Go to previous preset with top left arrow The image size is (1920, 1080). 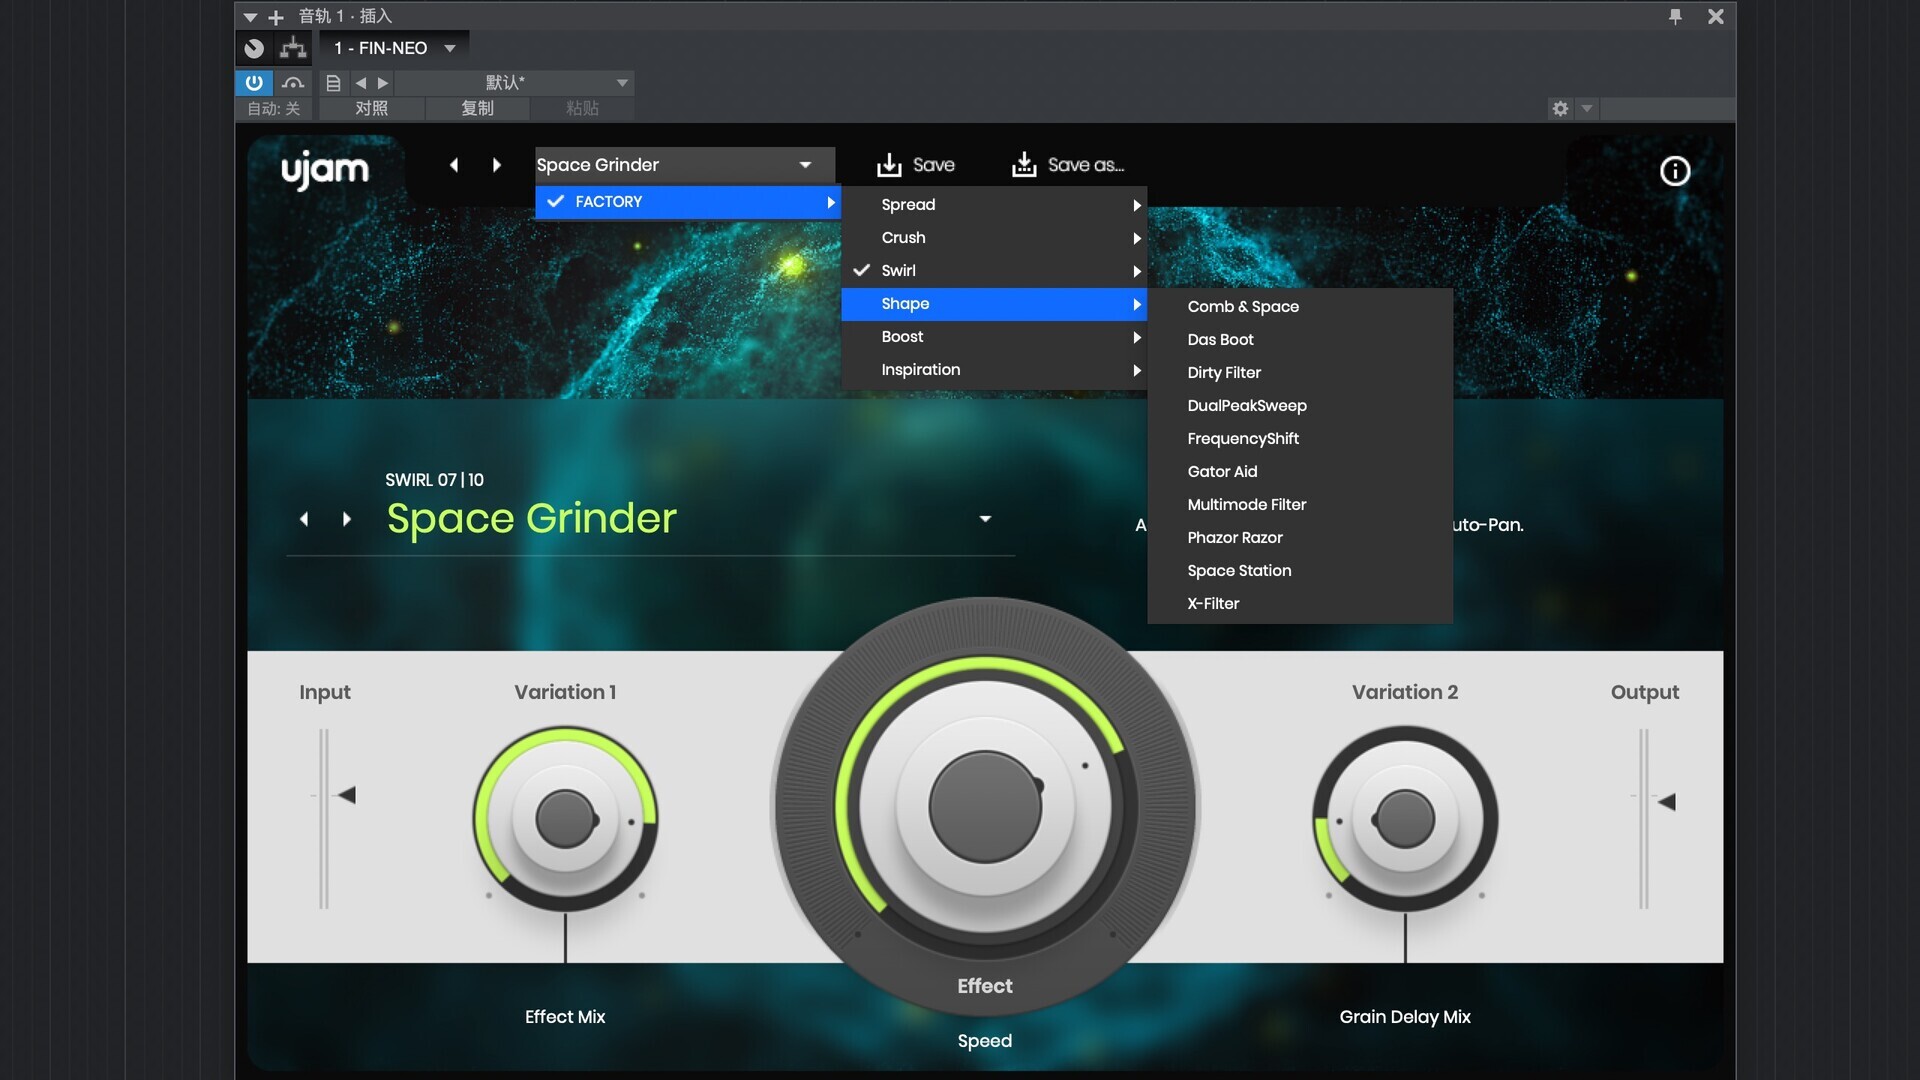click(x=454, y=165)
